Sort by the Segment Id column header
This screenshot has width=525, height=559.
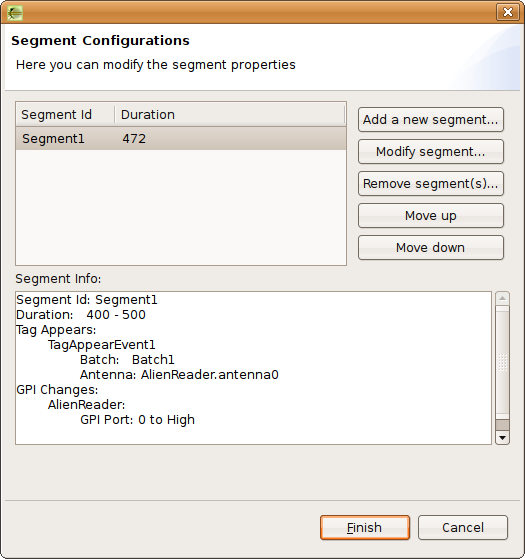coord(65,115)
